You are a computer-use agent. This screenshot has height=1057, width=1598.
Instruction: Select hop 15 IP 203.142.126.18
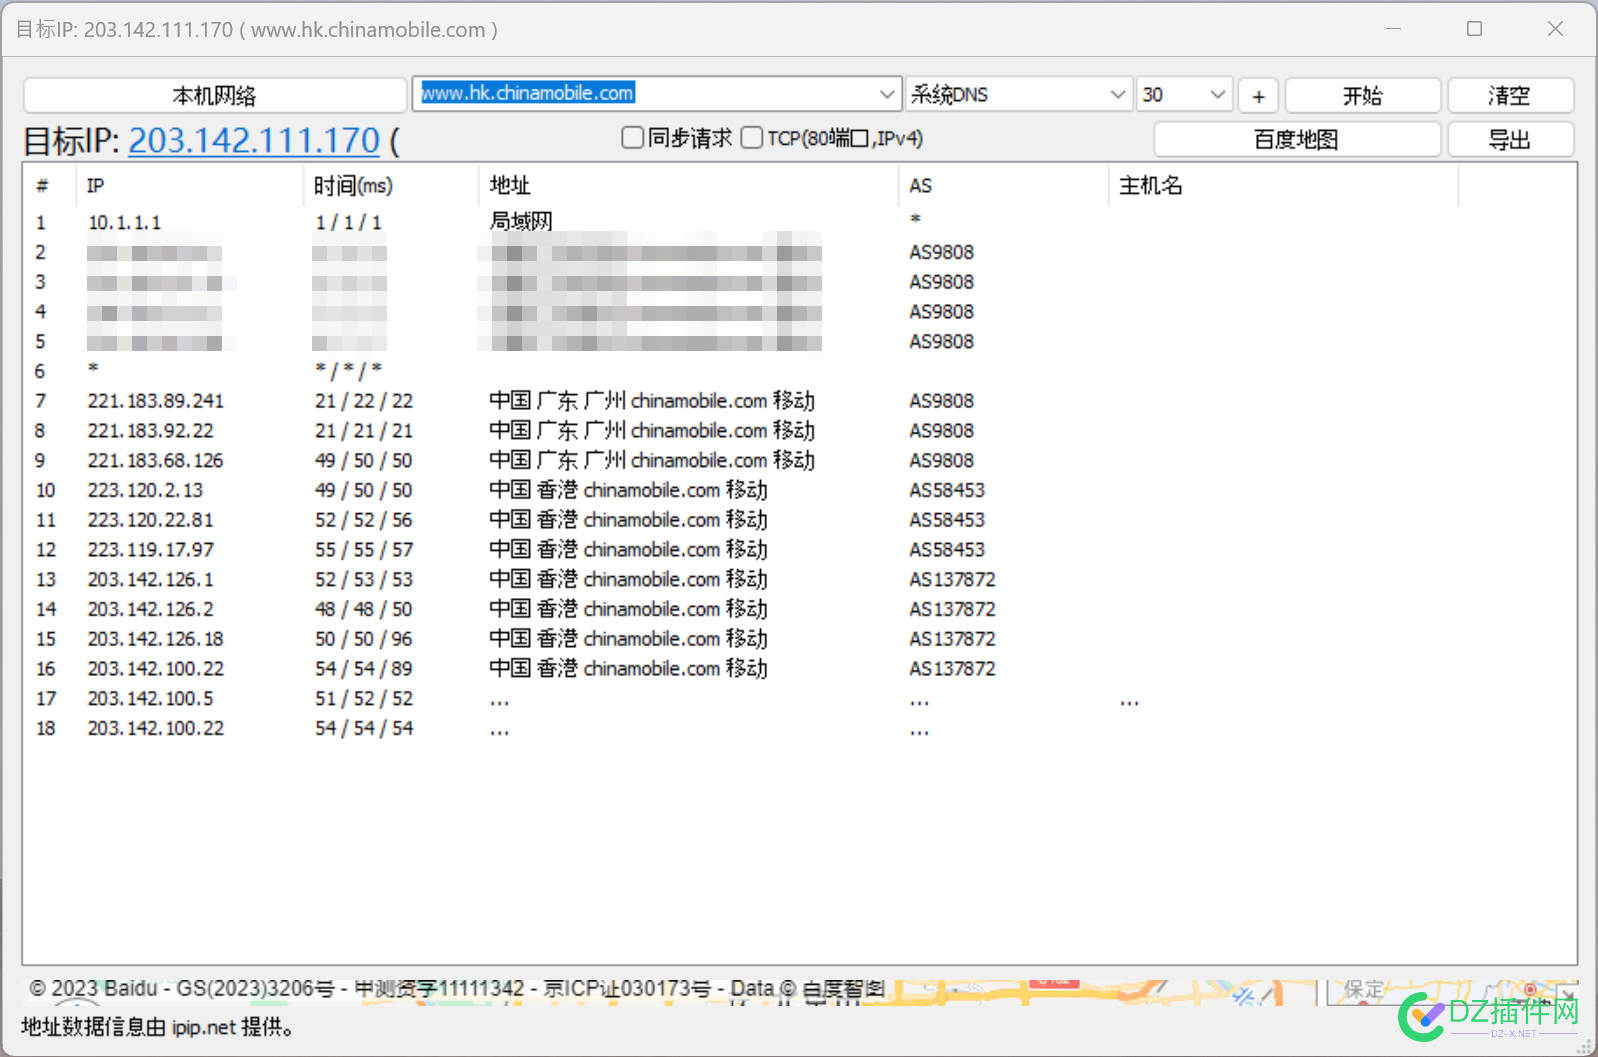pos(155,639)
